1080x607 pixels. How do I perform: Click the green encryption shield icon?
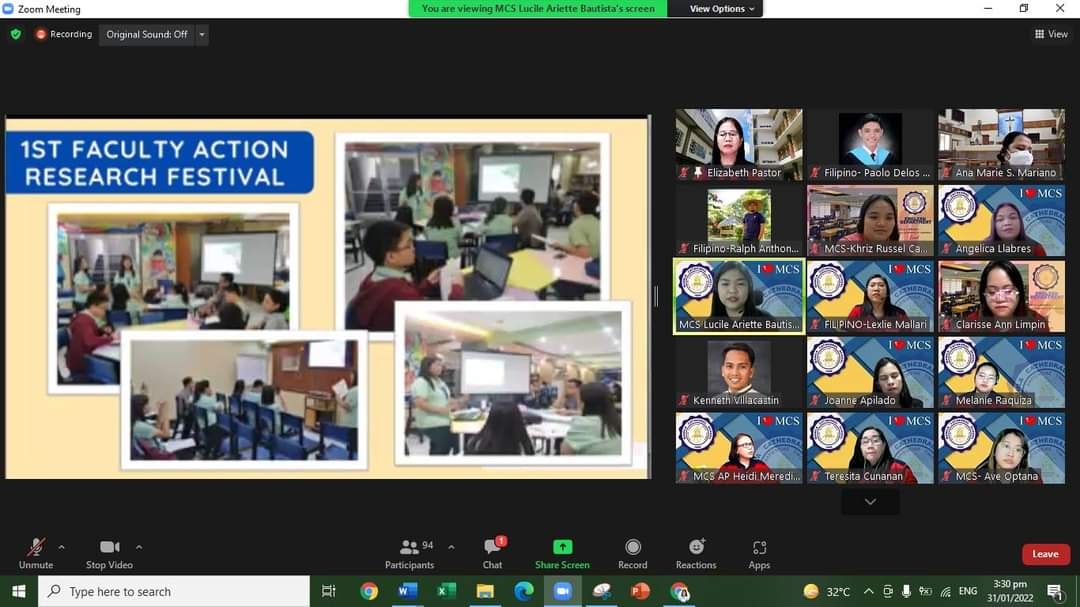tap(16, 34)
